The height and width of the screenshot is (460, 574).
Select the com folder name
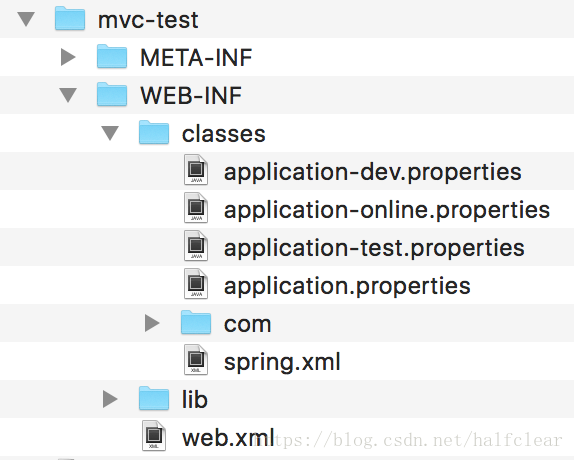(x=247, y=324)
